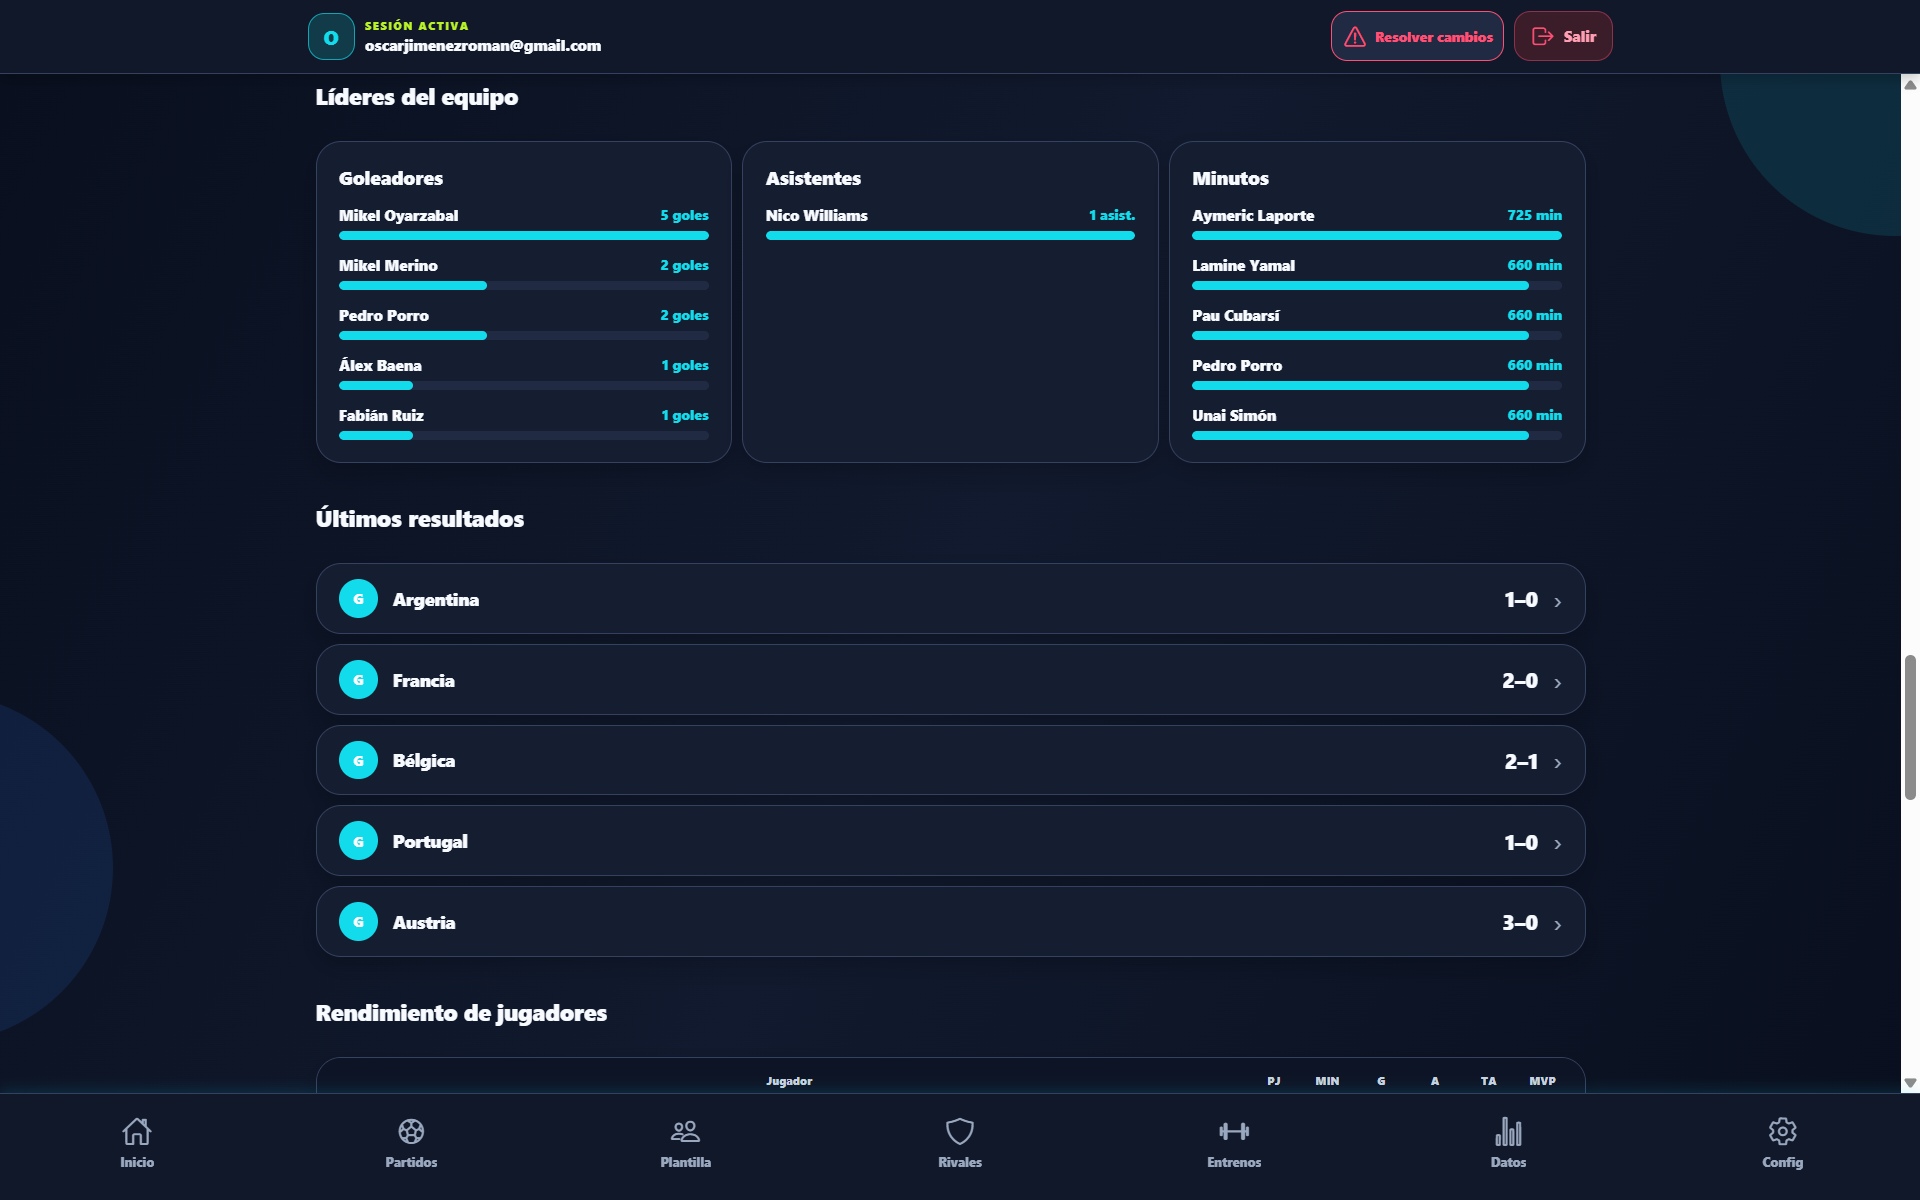
Task: Click the Goleadores card heading
Action: point(391,179)
